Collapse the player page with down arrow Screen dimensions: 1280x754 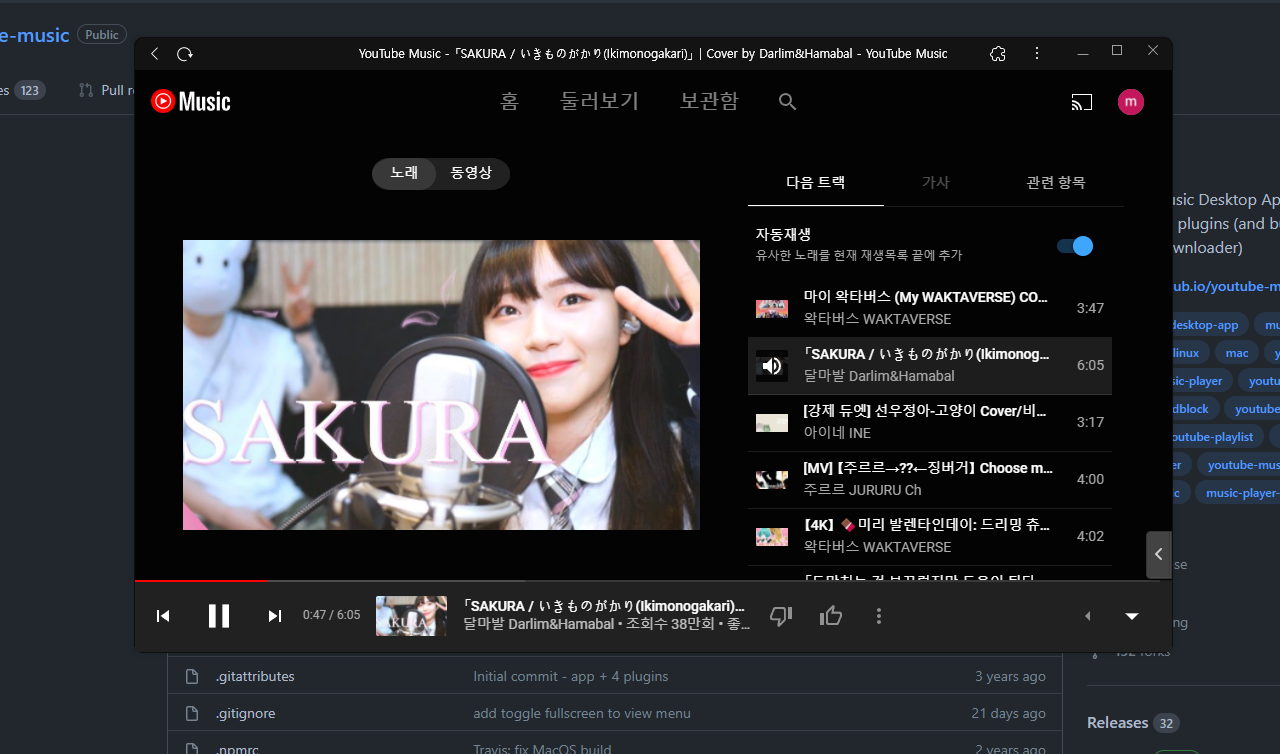(x=1132, y=616)
